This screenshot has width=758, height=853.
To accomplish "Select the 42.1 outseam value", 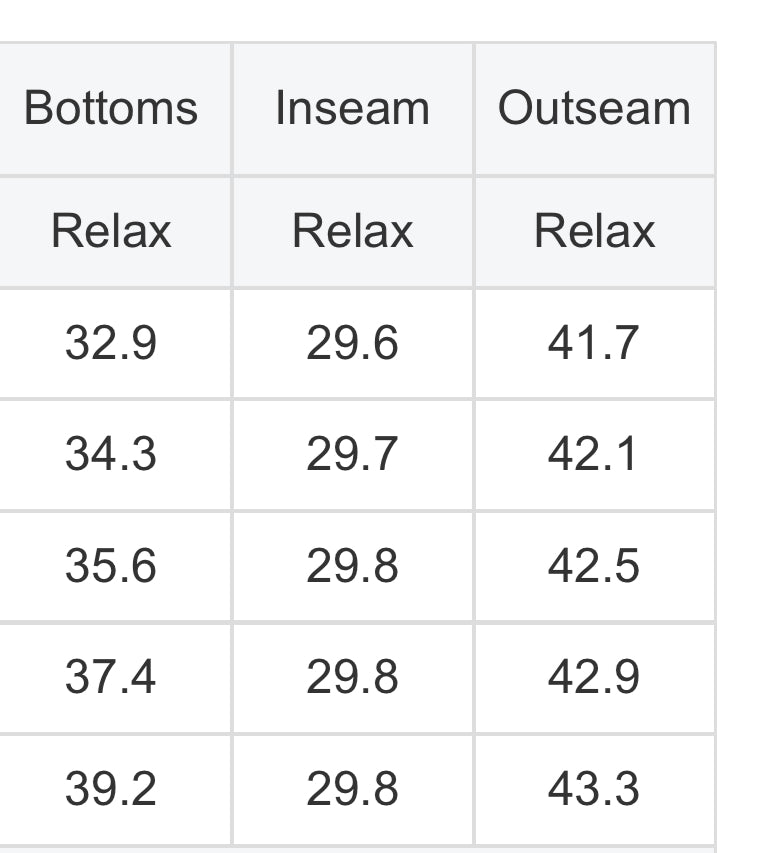I will point(594,455).
